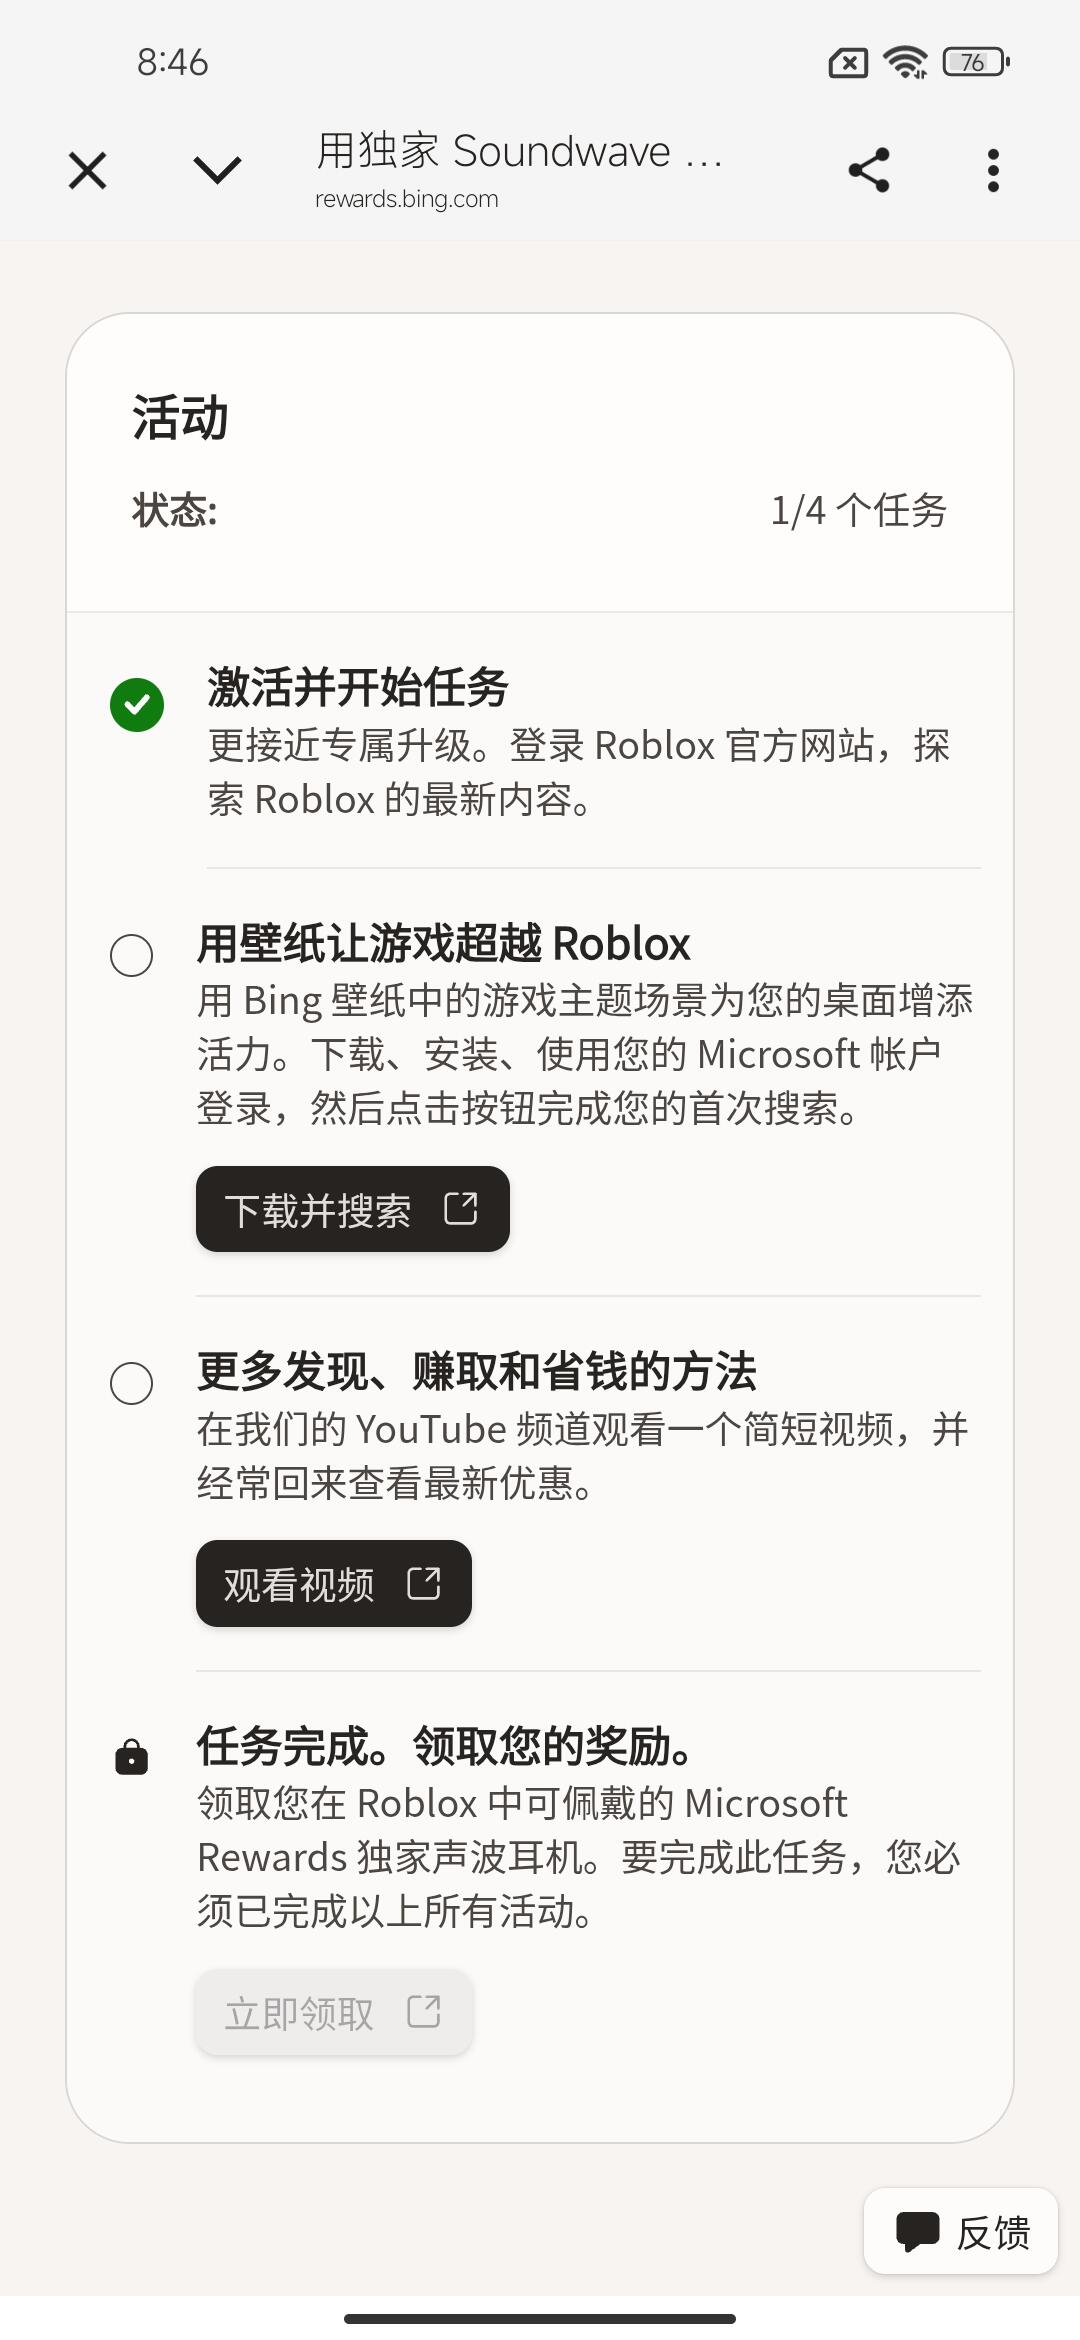Select the circle beside 用壁纸让游戏超越 Roblox
This screenshot has width=1080, height=2340.
coord(131,955)
